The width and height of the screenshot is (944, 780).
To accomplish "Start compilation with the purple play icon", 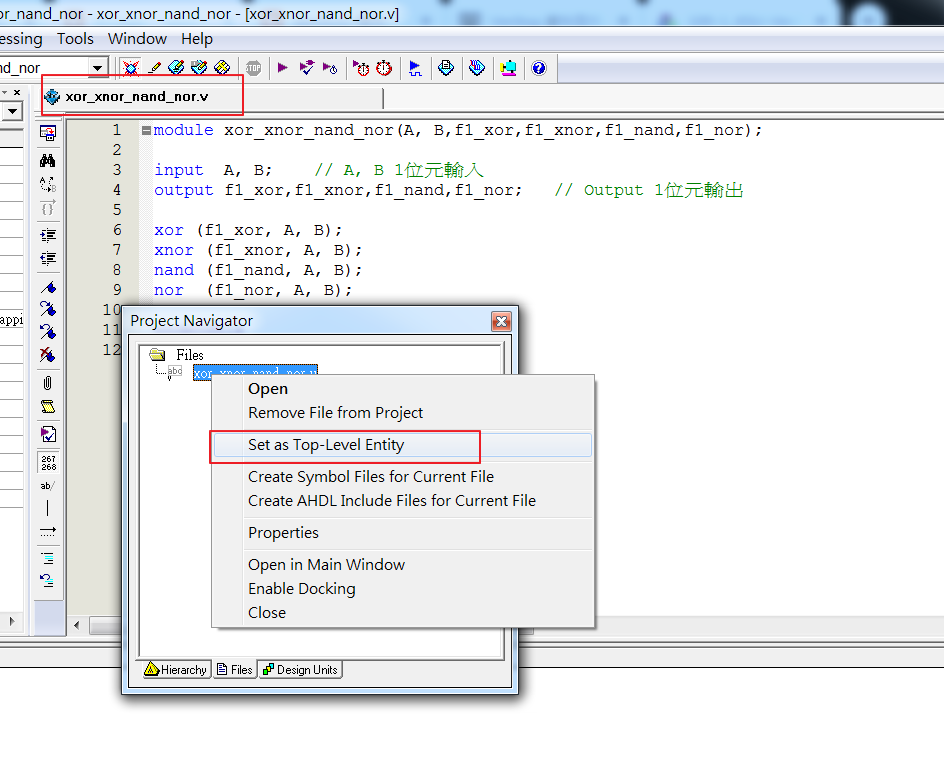I will click(x=283, y=67).
